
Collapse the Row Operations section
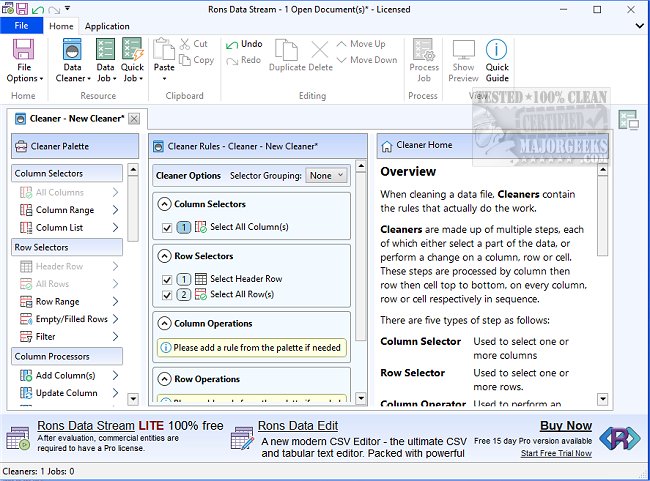coord(165,379)
